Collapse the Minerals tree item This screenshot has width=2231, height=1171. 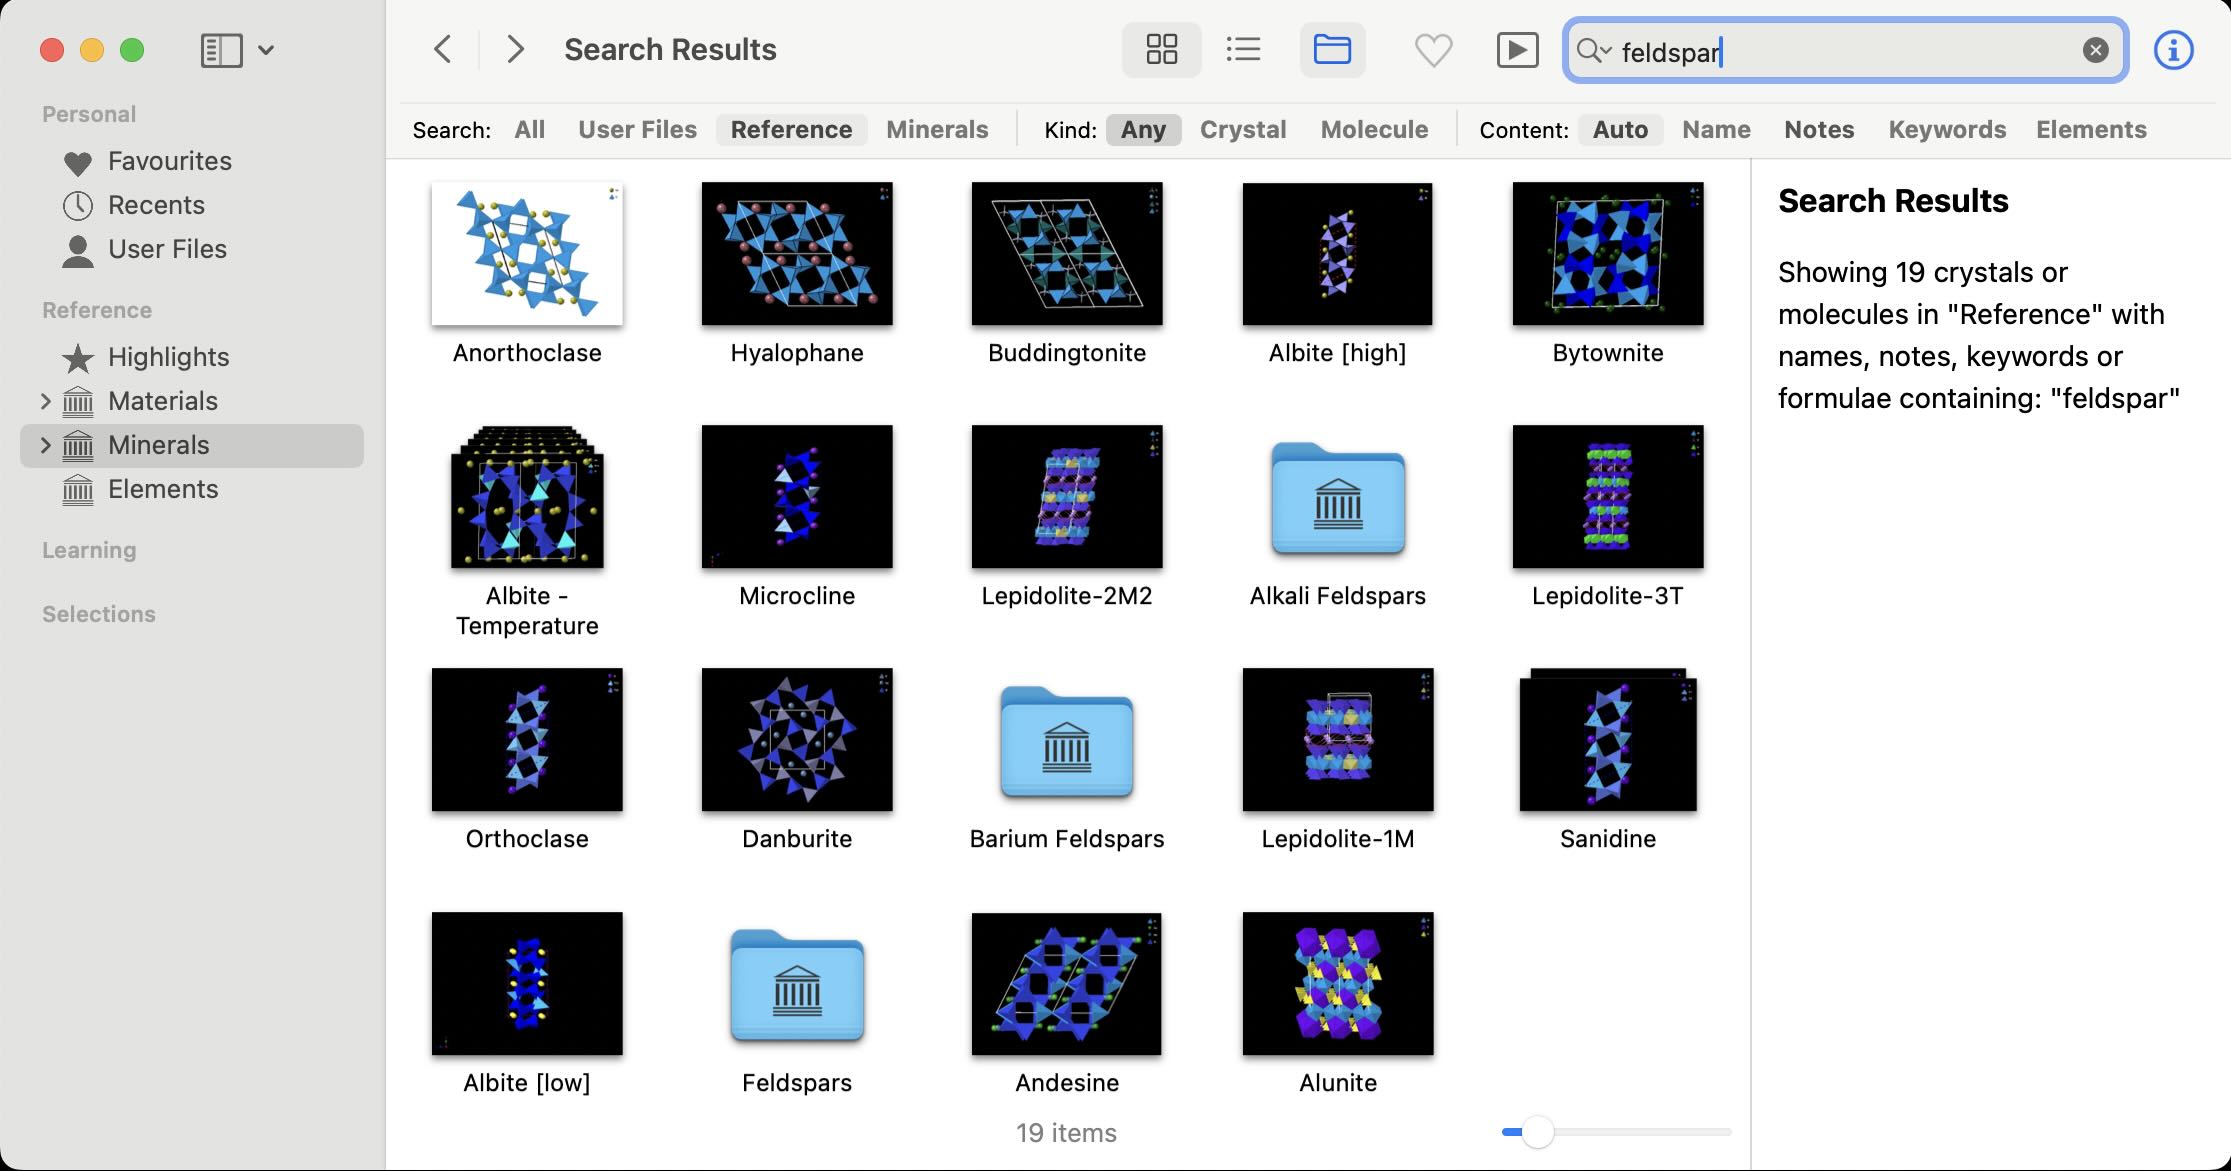[x=44, y=445]
